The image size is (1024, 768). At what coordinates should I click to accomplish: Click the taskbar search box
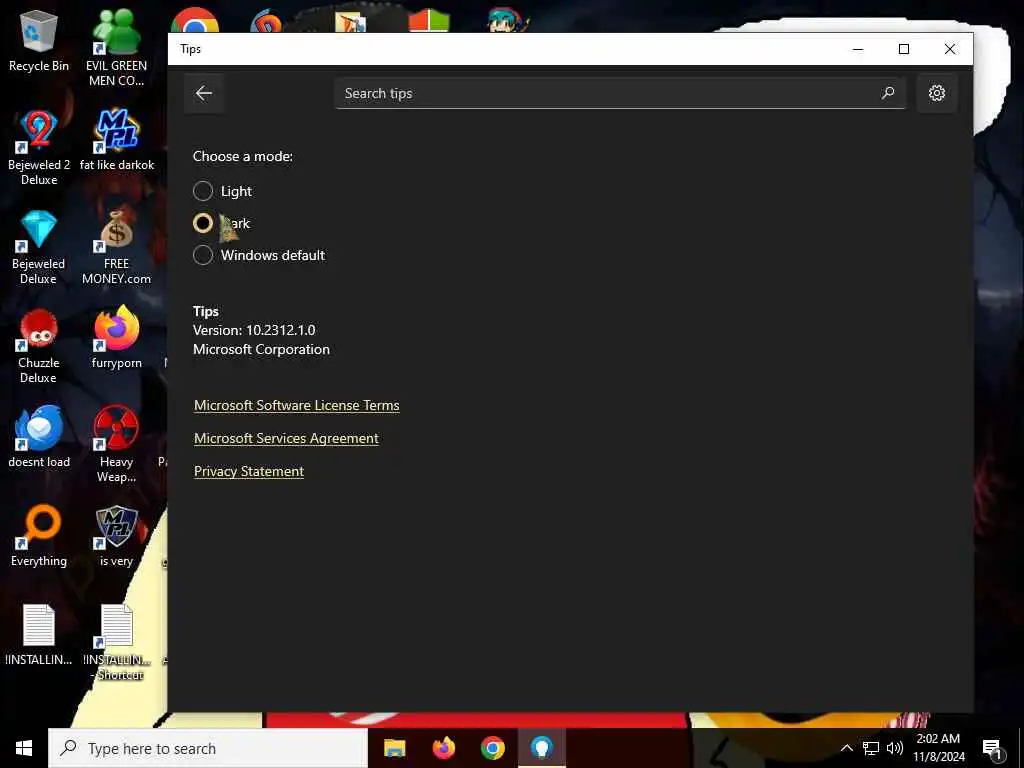tap(208, 748)
